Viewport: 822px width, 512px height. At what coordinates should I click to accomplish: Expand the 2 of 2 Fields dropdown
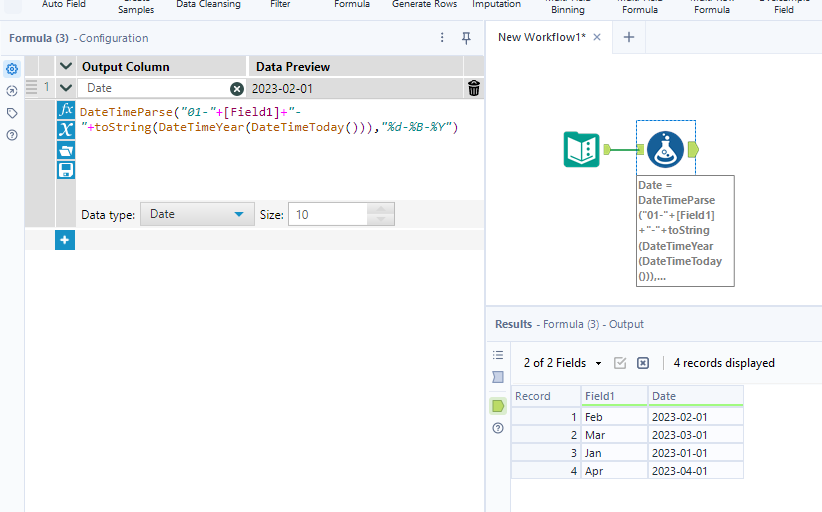point(563,363)
